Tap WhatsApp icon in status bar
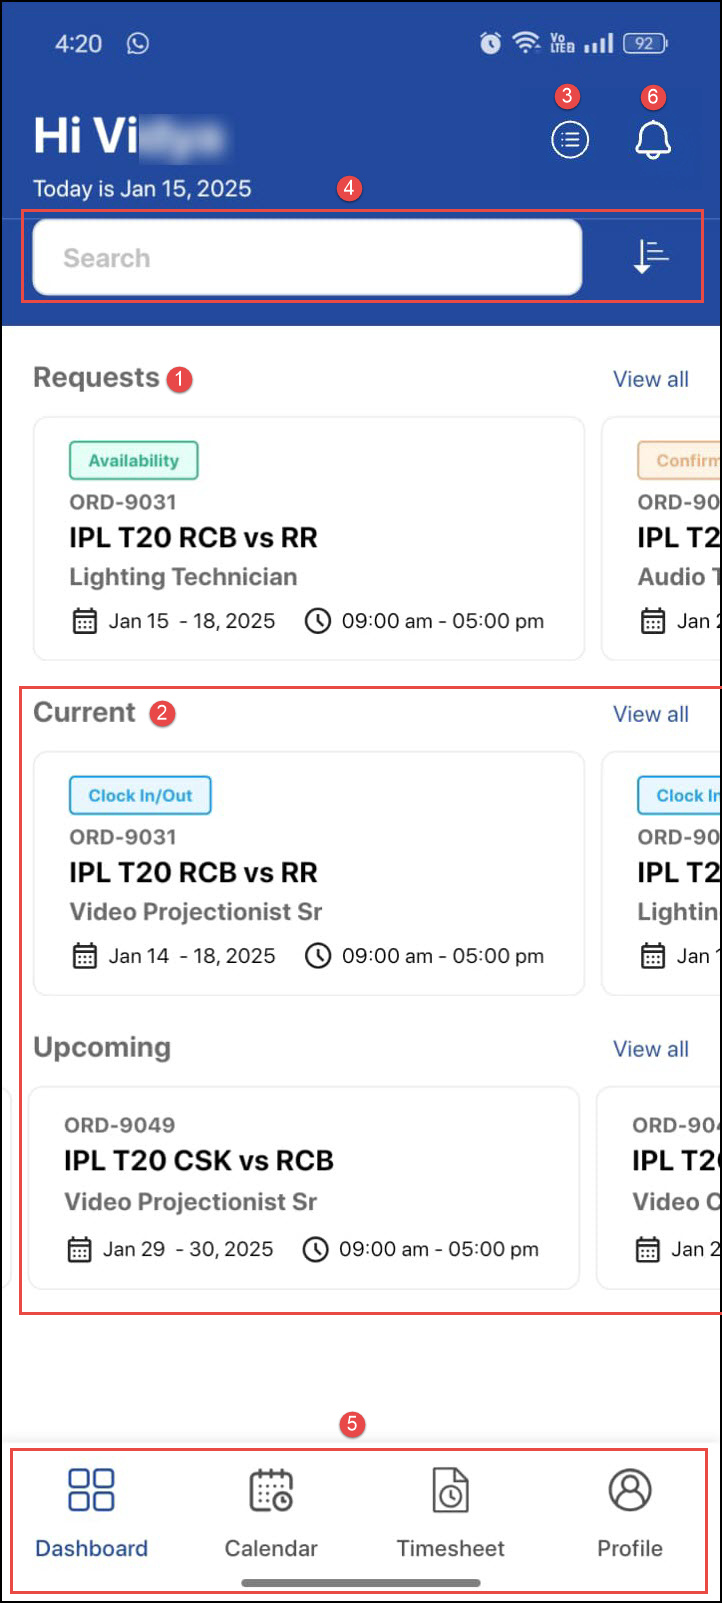Viewport: 722px width, 1603px height. pyautogui.click(x=138, y=43)
